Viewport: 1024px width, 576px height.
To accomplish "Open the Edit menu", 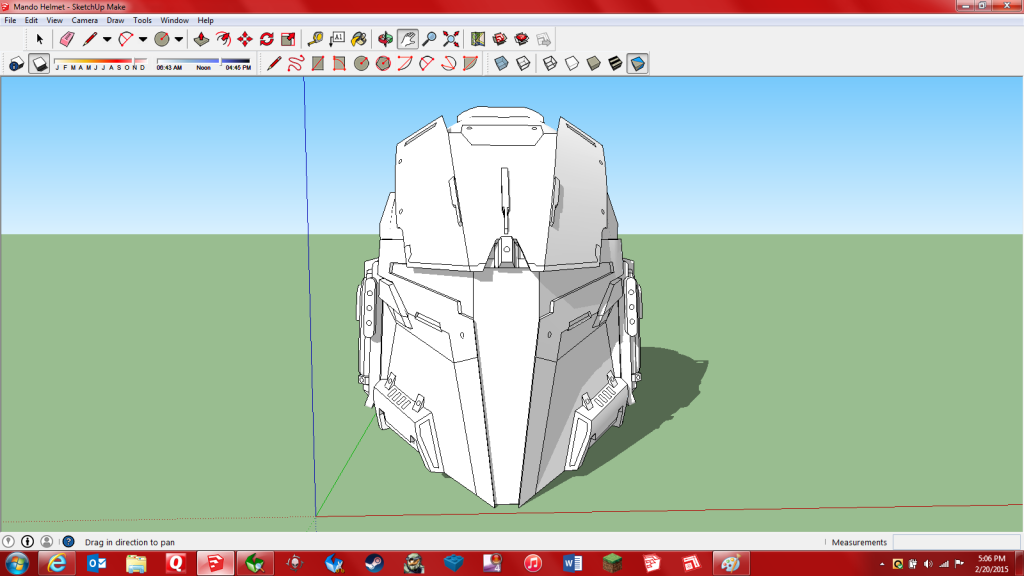I will coord(31,20).
